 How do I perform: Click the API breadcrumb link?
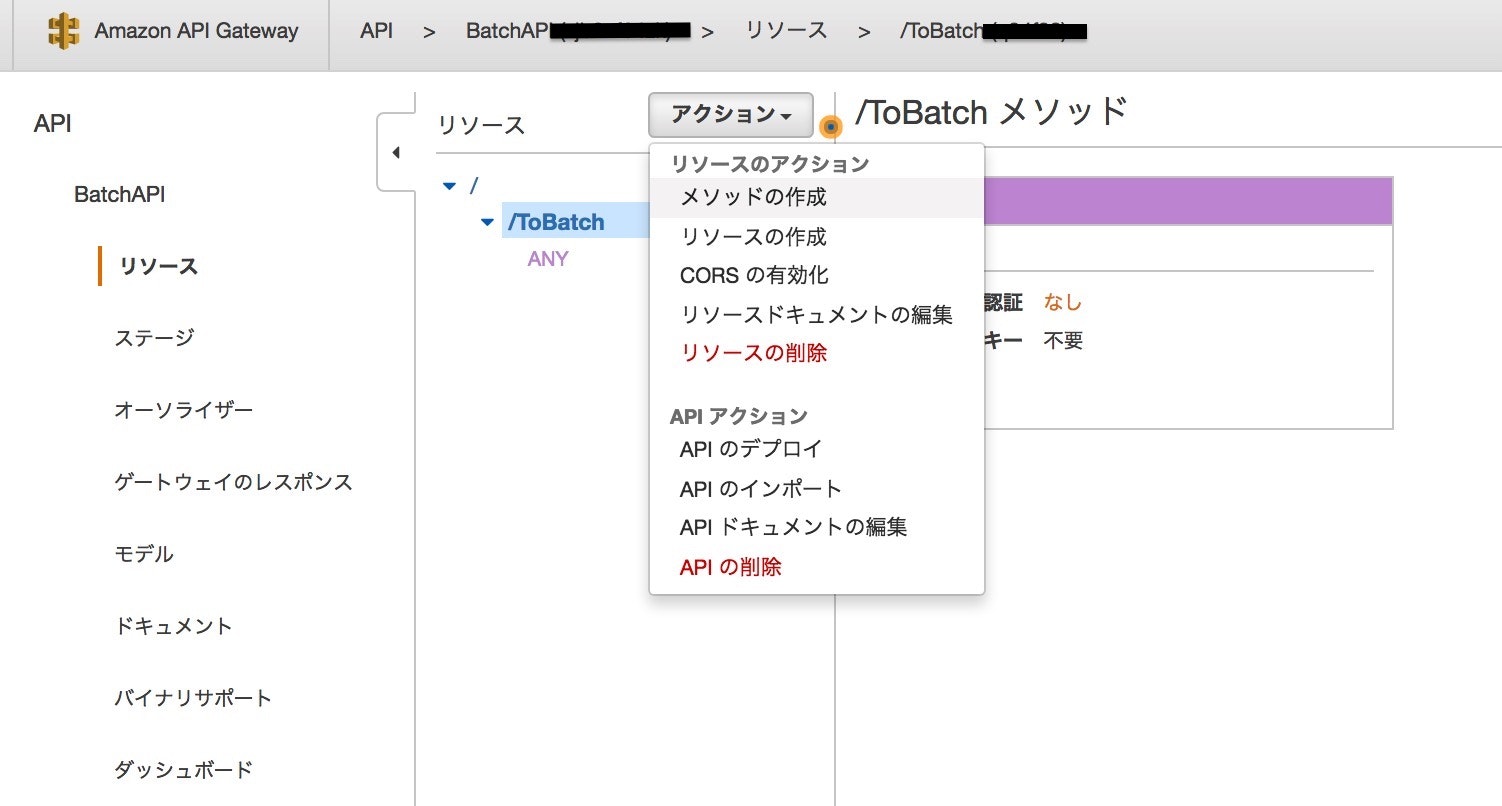point(376,30)
